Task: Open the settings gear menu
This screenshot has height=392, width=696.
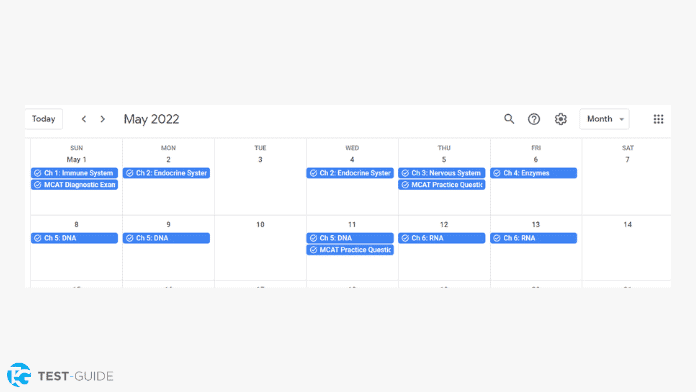Action: pos(561,119)
